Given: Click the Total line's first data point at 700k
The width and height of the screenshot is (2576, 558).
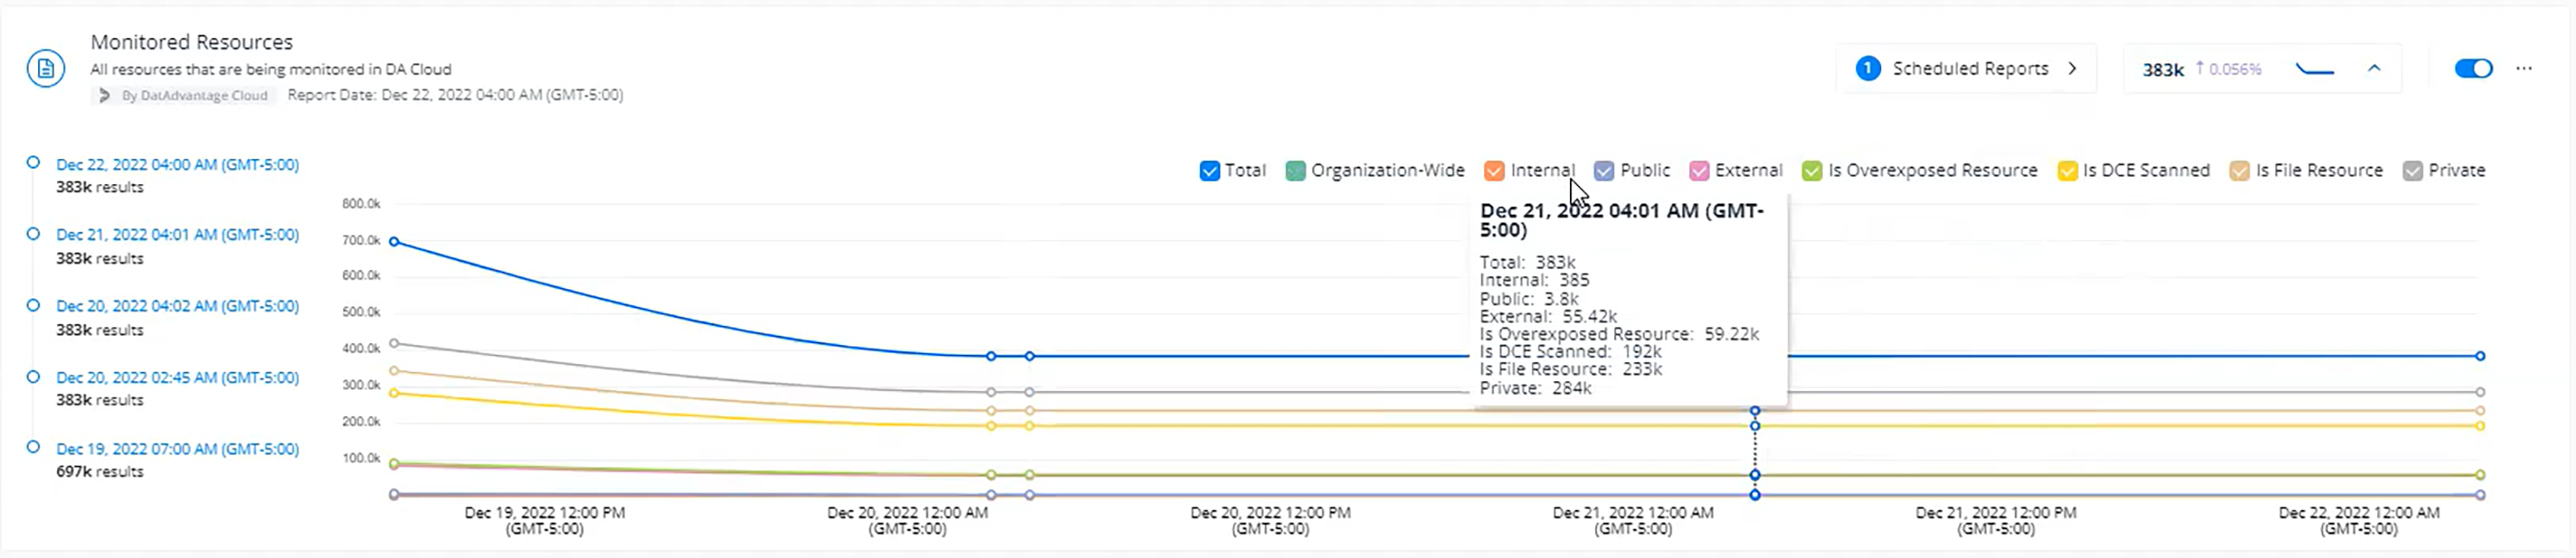Looking at the screenshot, I should coord(394,242).
